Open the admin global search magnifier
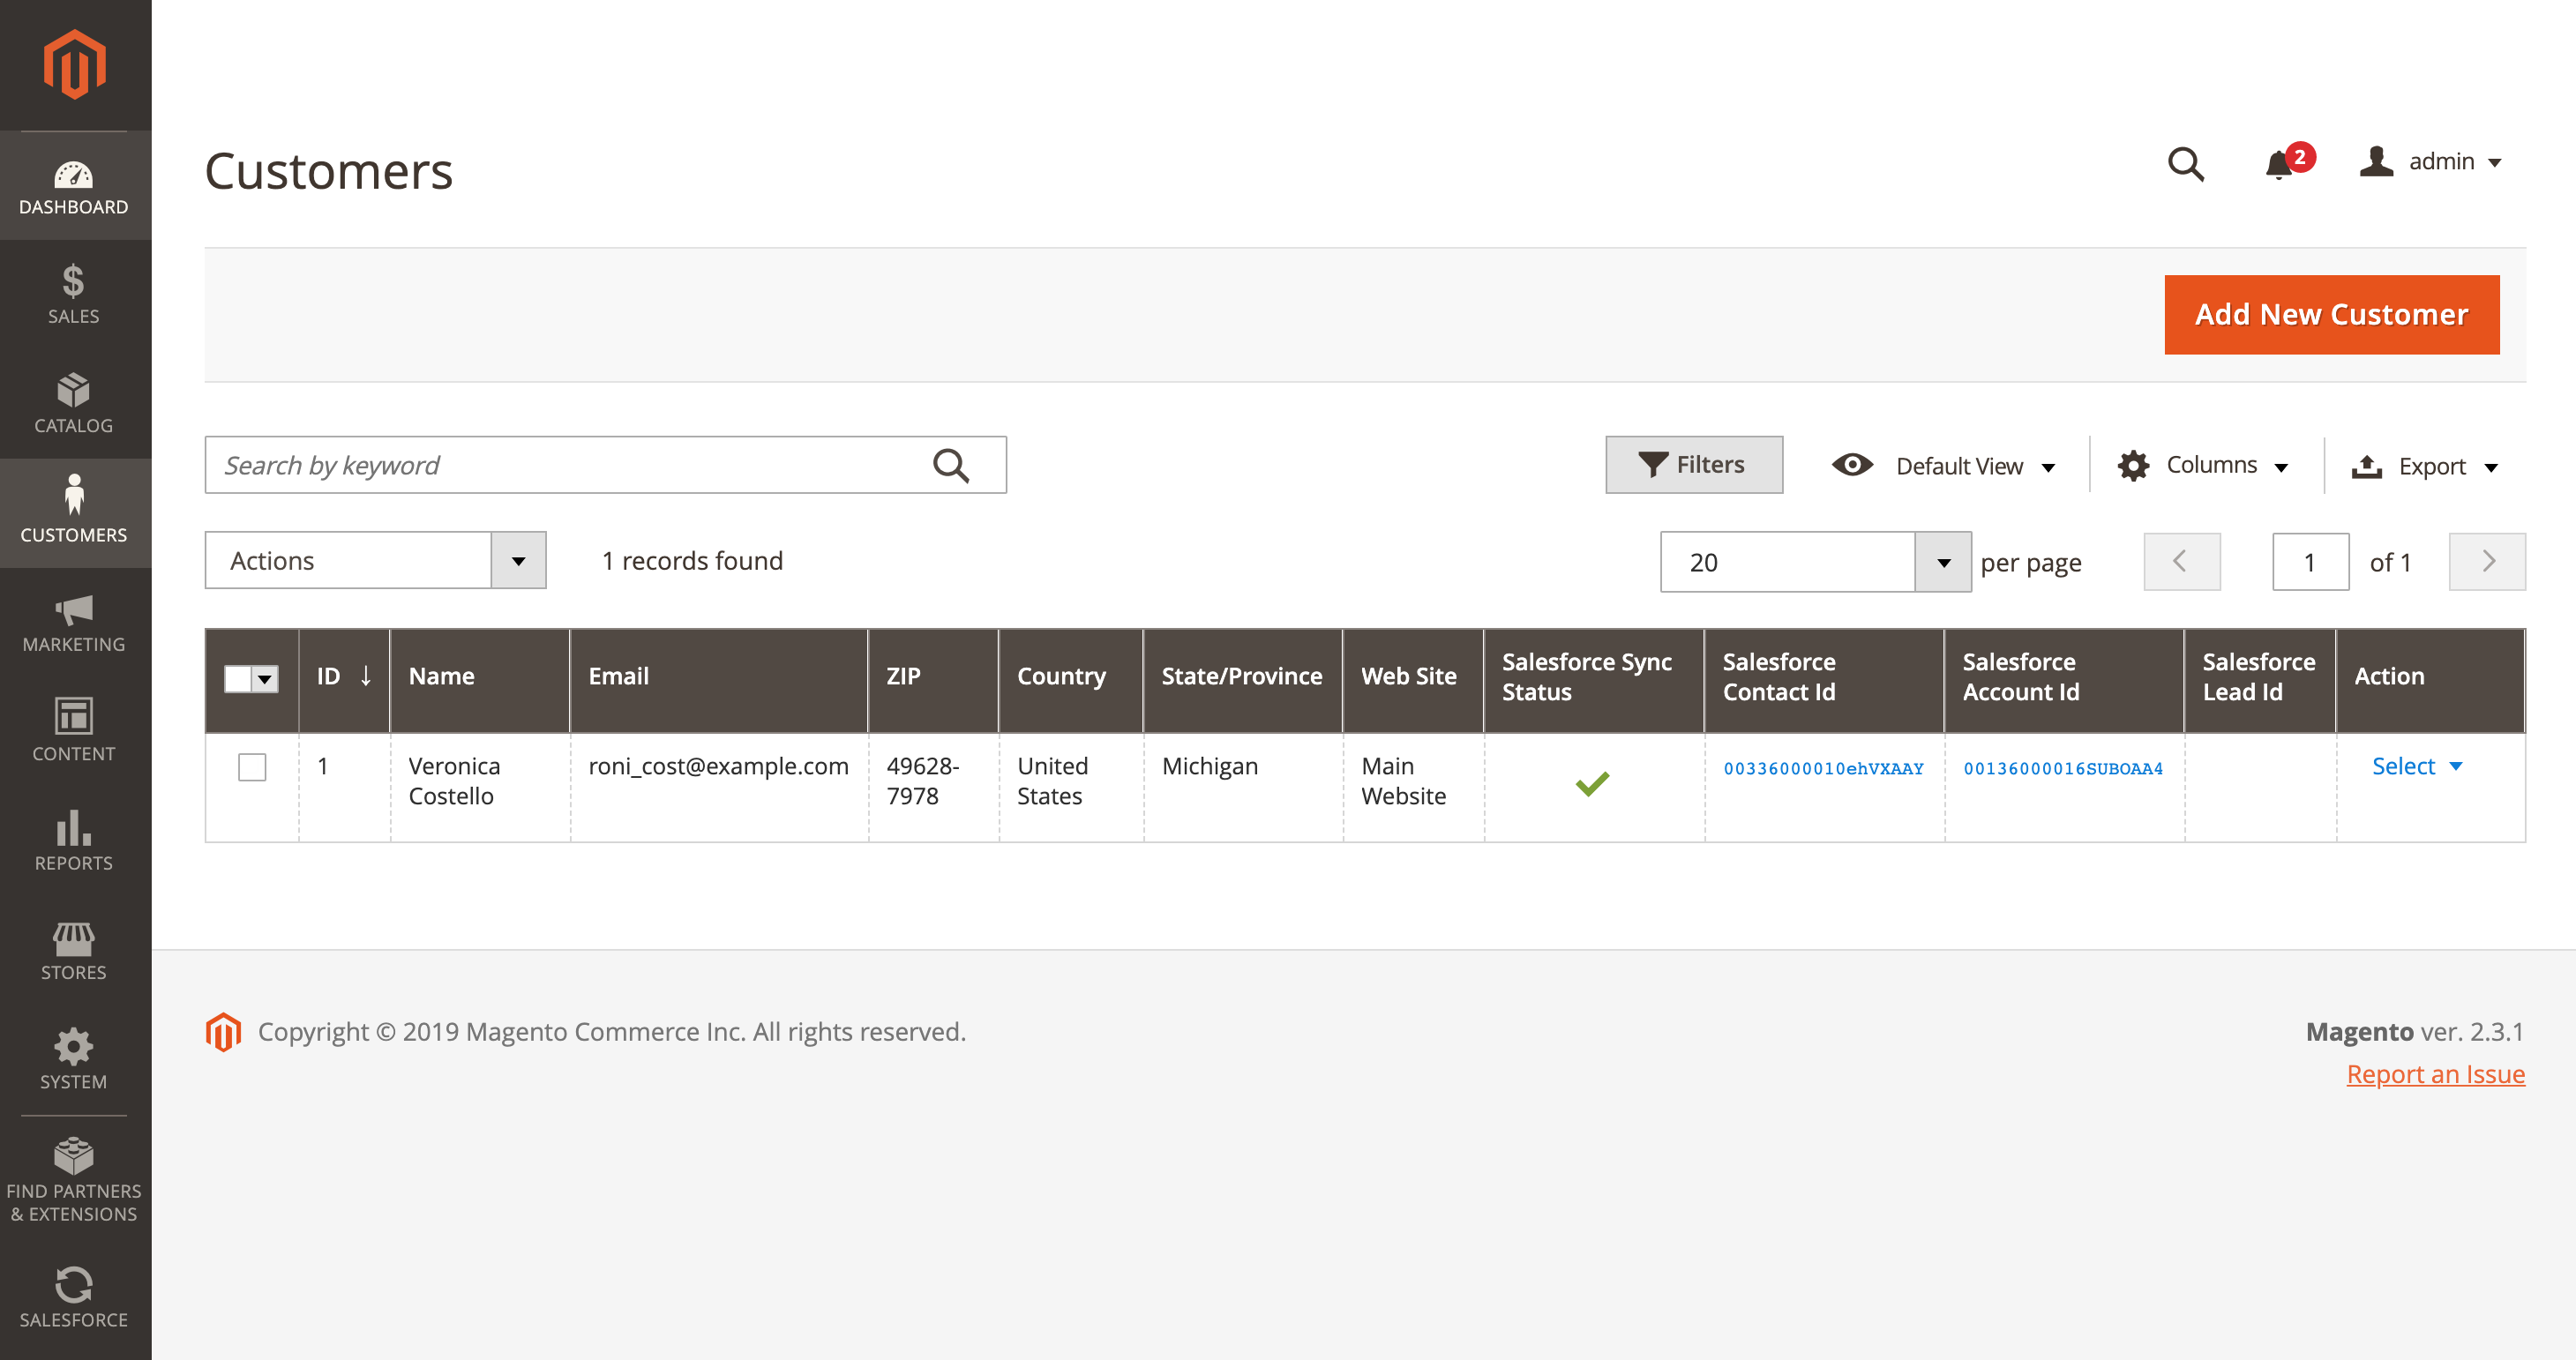This screenshot has width=2576, height=1360. tap(2186, 163)
